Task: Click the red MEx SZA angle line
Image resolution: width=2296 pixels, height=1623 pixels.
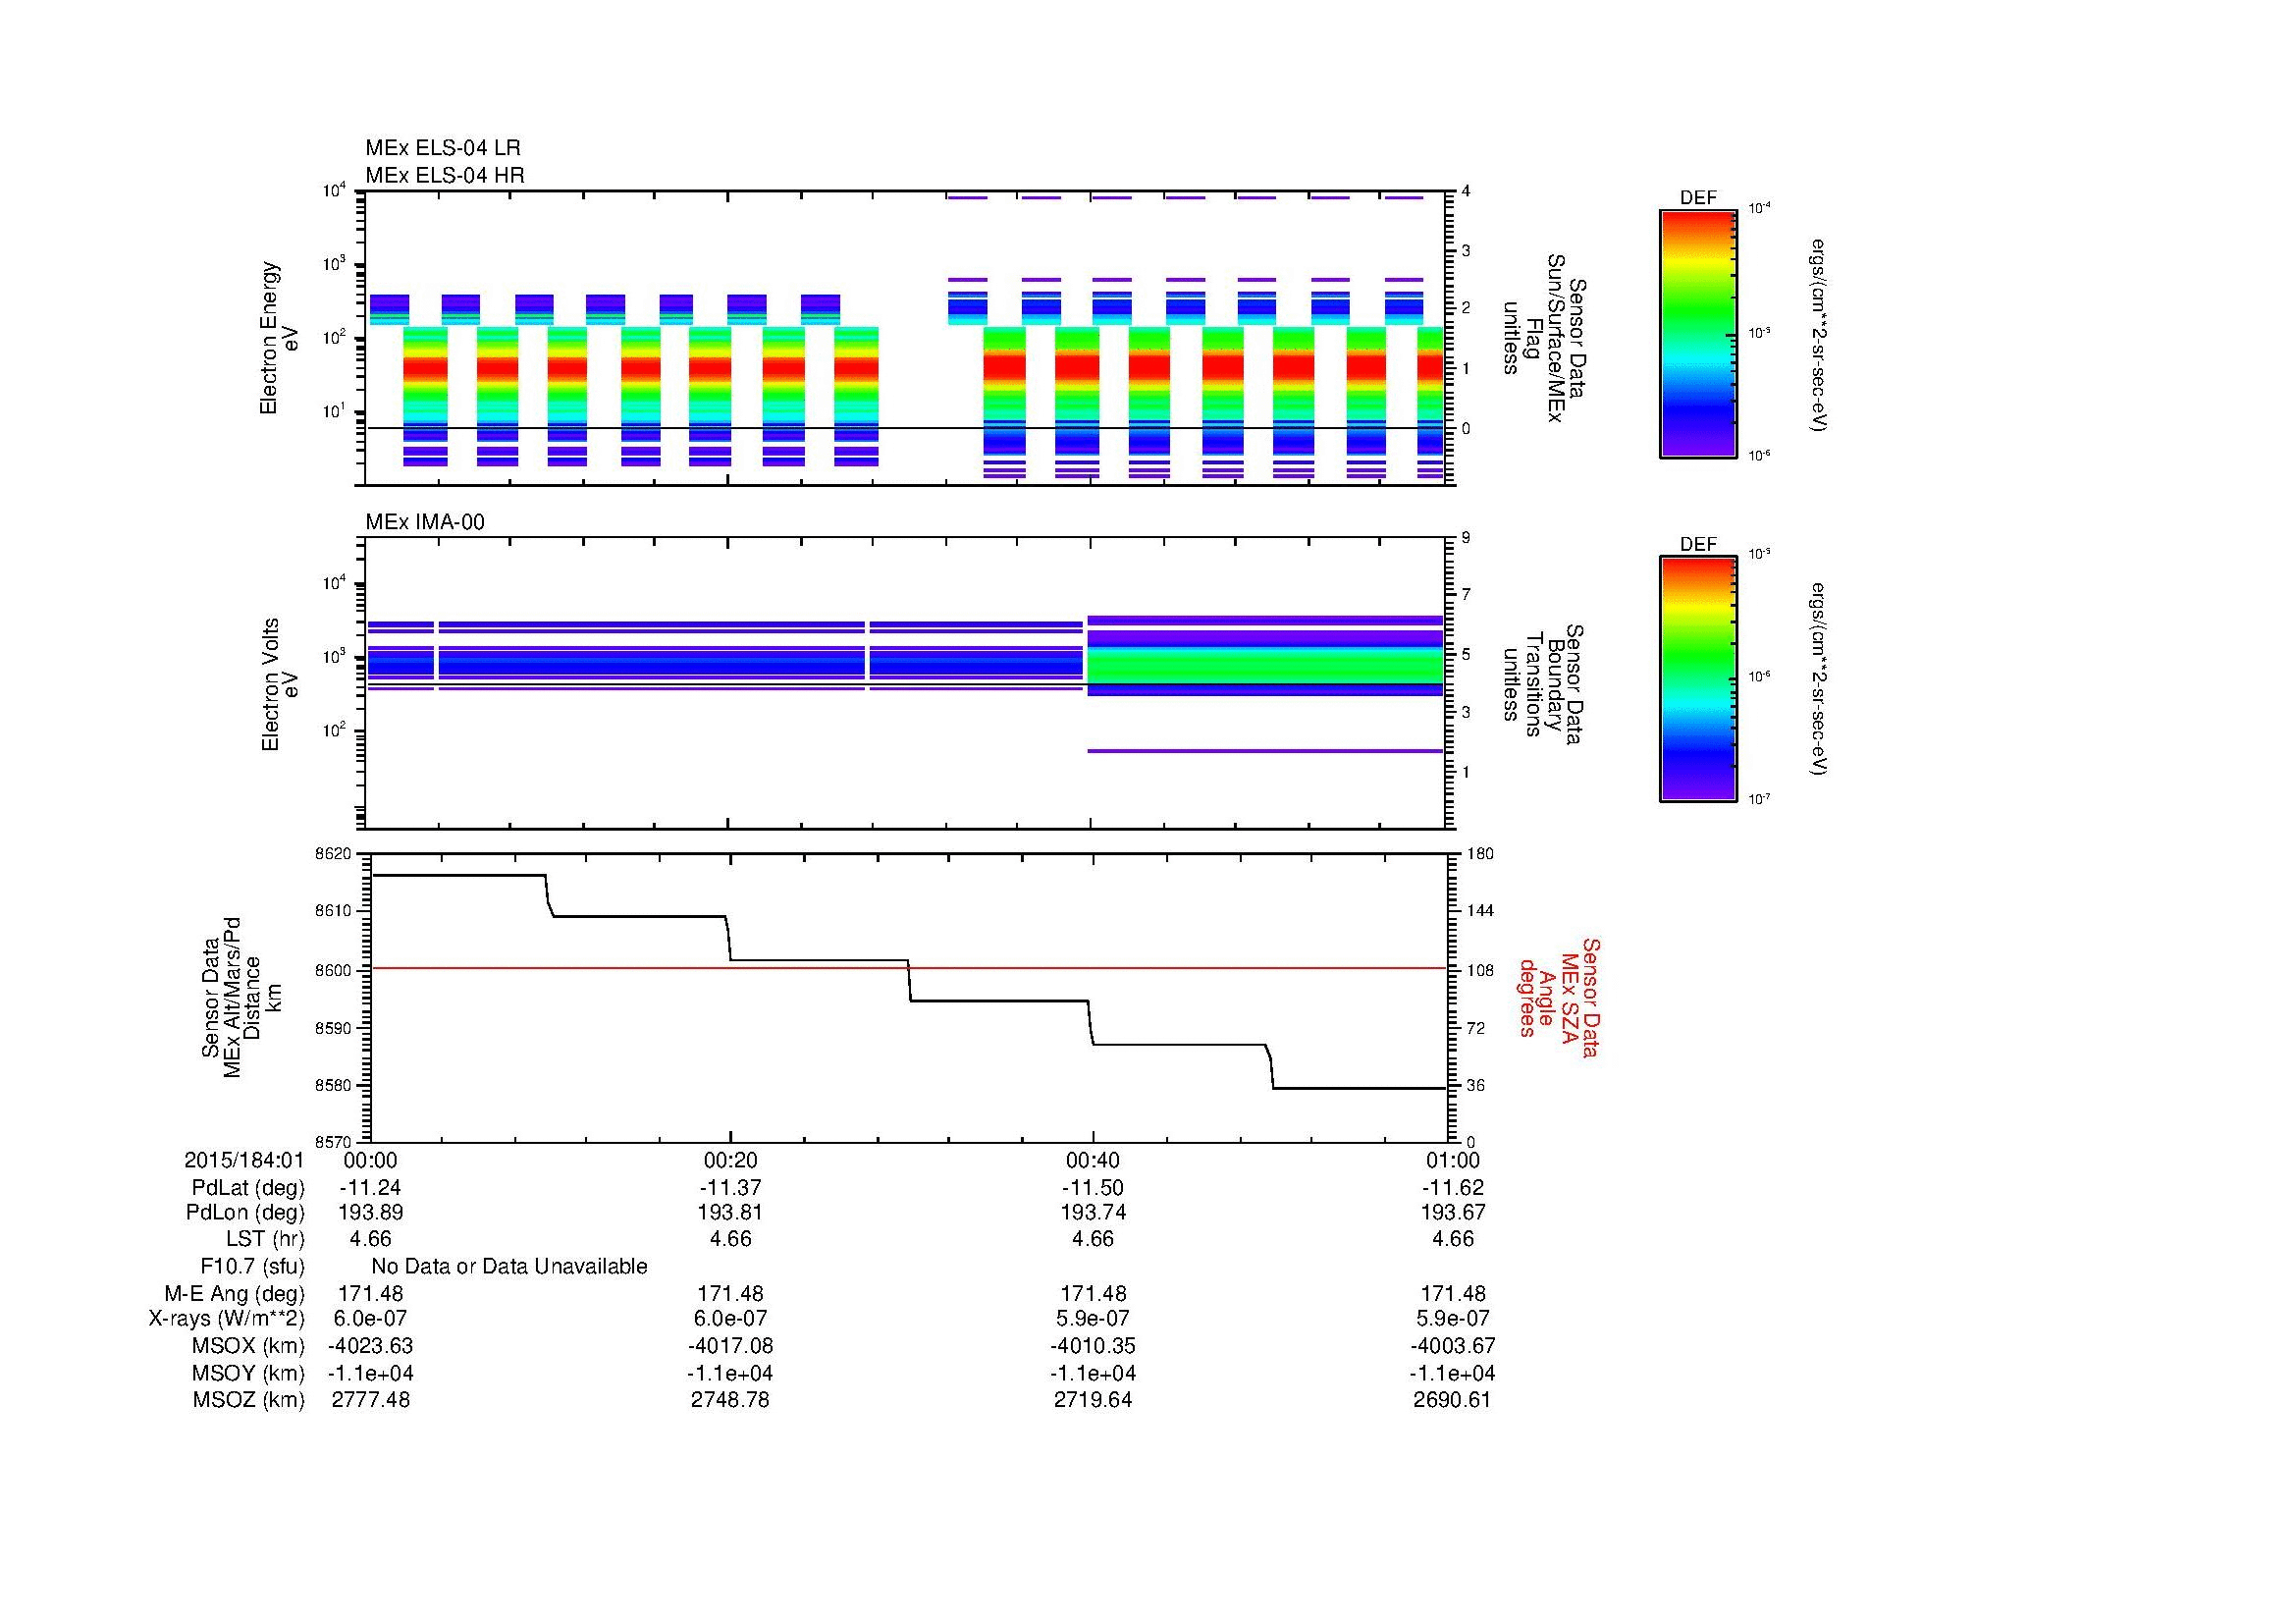Action: (908, 968)
